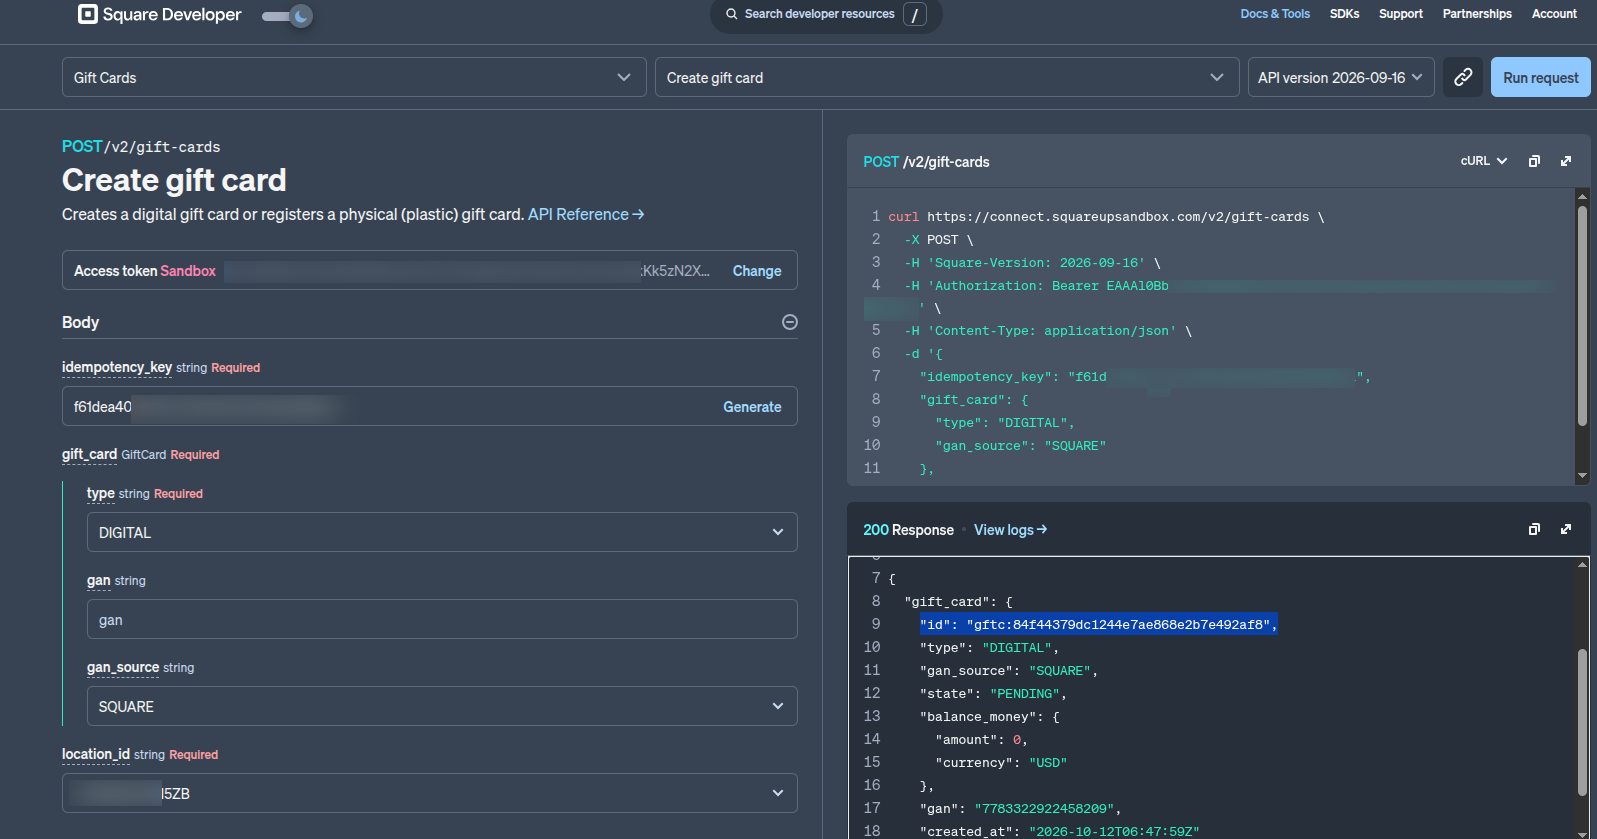Open the Account menu
The image size is (1597, 839).
click(x=1554, y=14)
